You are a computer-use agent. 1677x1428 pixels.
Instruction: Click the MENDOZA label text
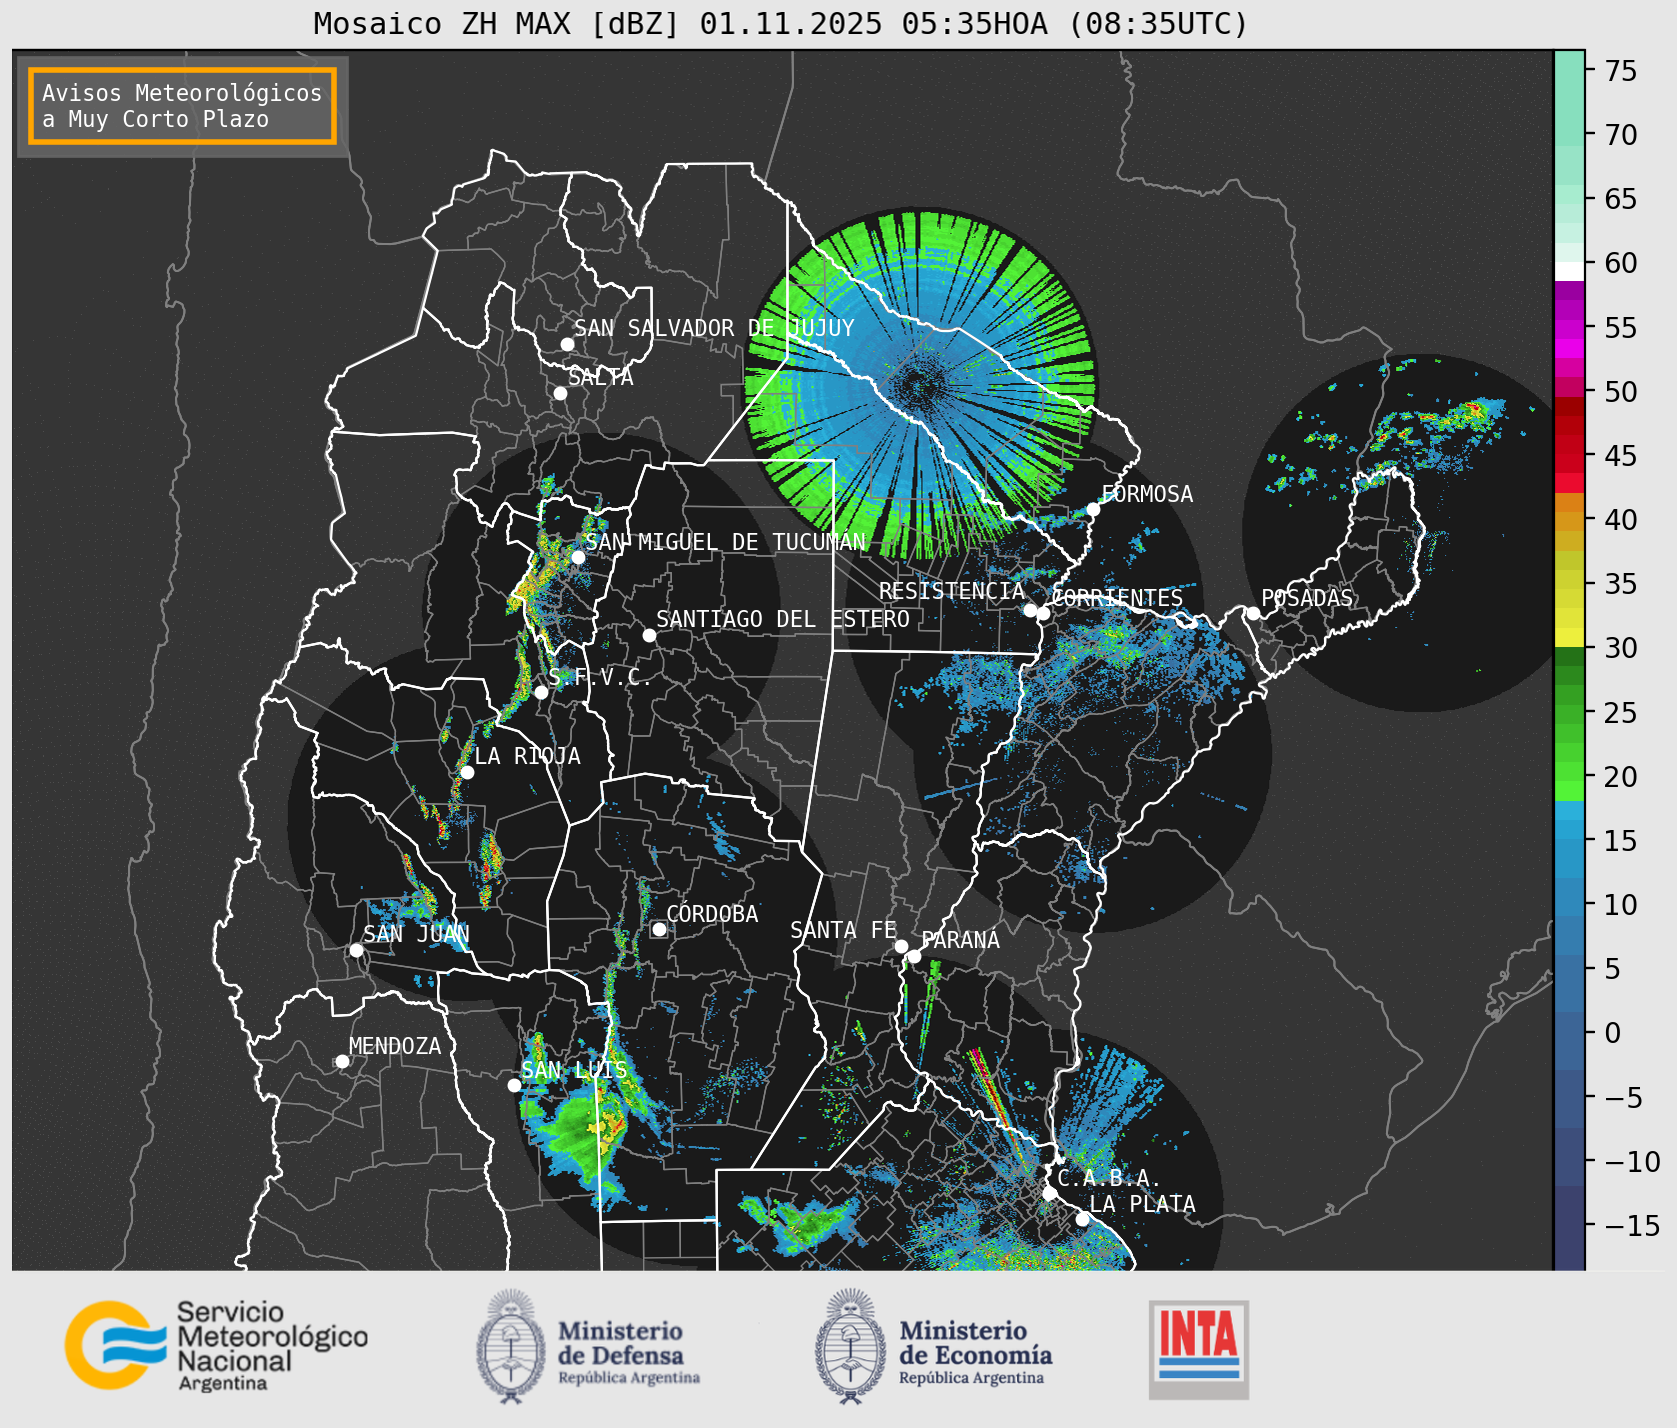(395, 1046)
